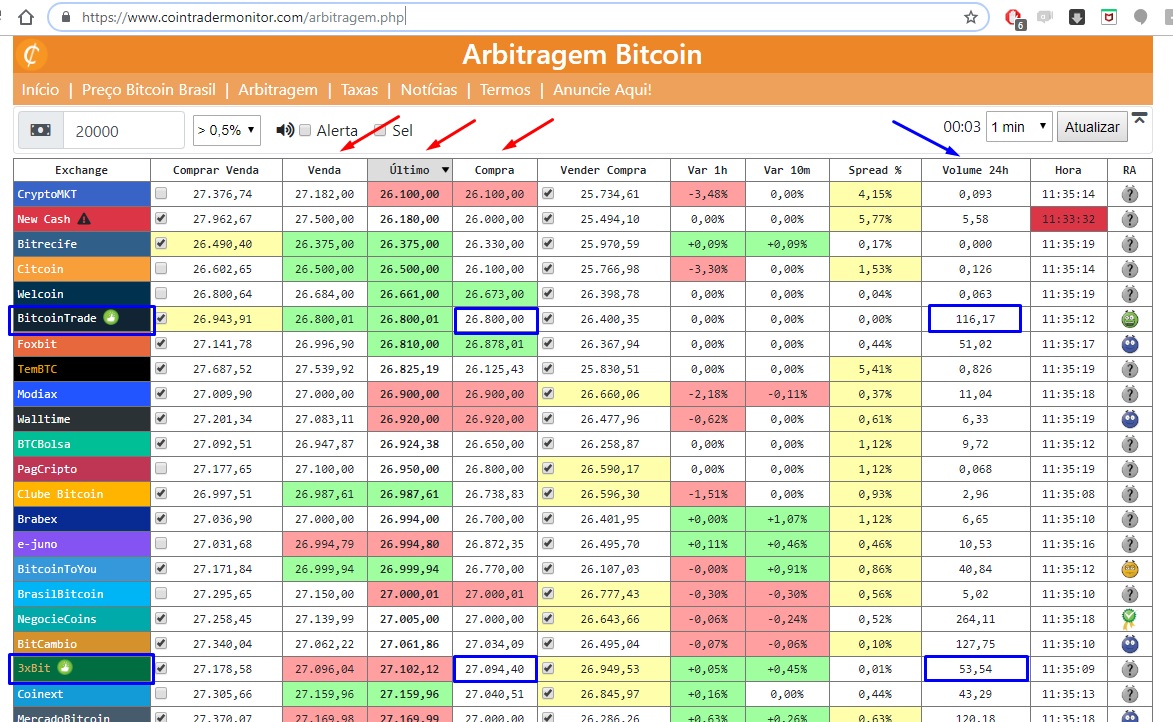Click the green RA face icon for BitcoinTrade
1173x722 pixels.
(x=1130, y=319)
